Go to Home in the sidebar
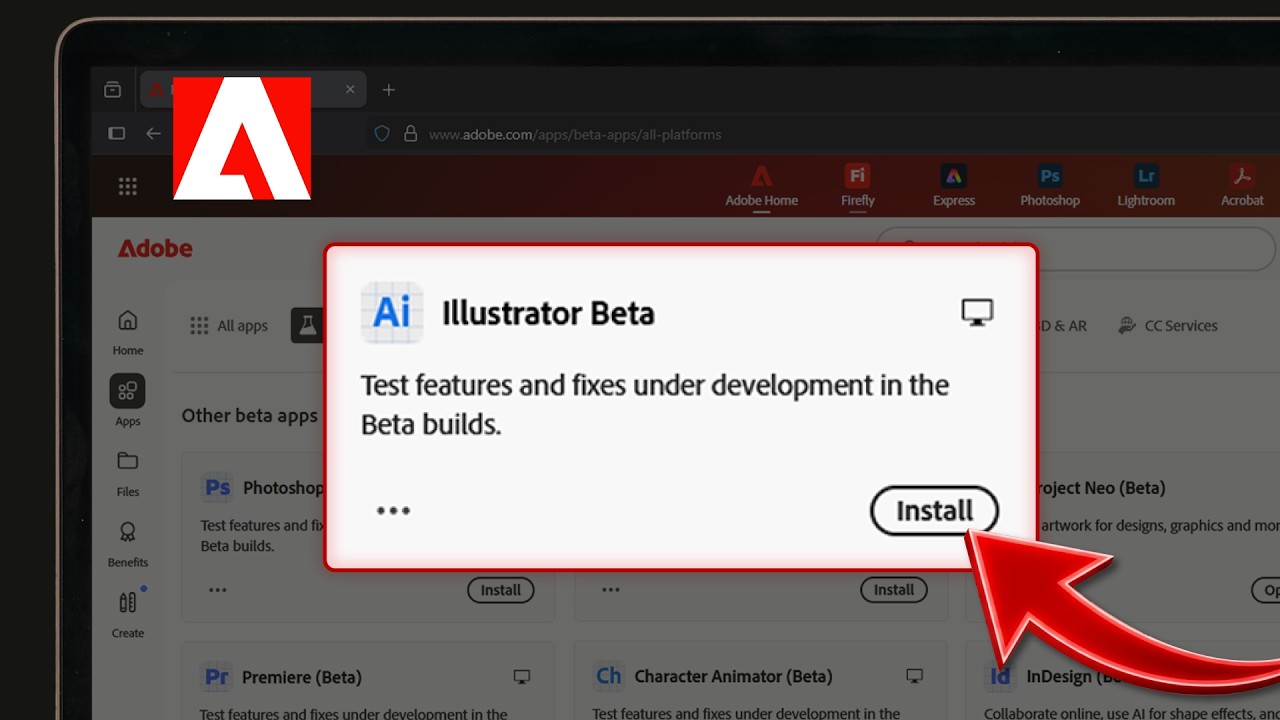1280x720 pixels. pyautogui.click(x=127, y=333)
